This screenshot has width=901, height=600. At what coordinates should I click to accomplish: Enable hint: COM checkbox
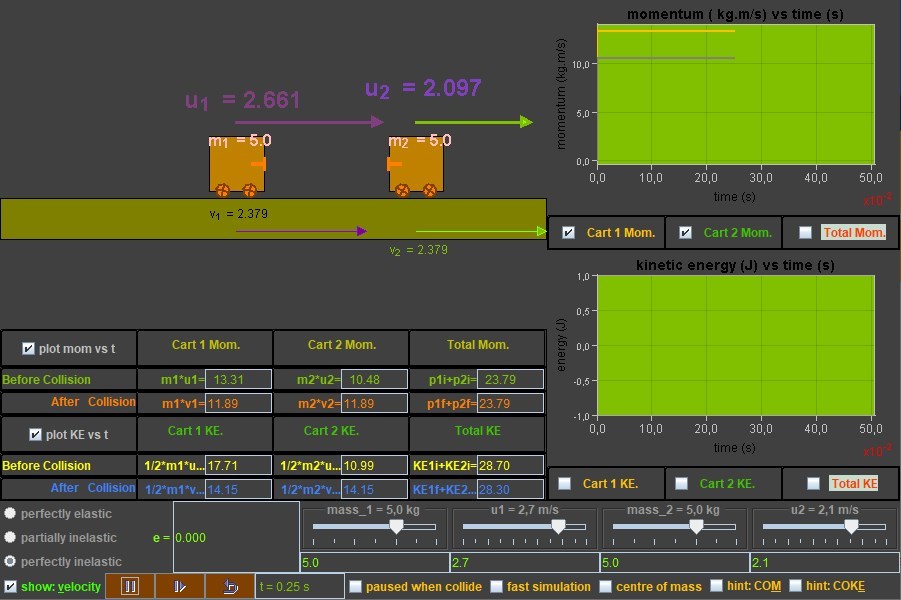click(717, 587)
